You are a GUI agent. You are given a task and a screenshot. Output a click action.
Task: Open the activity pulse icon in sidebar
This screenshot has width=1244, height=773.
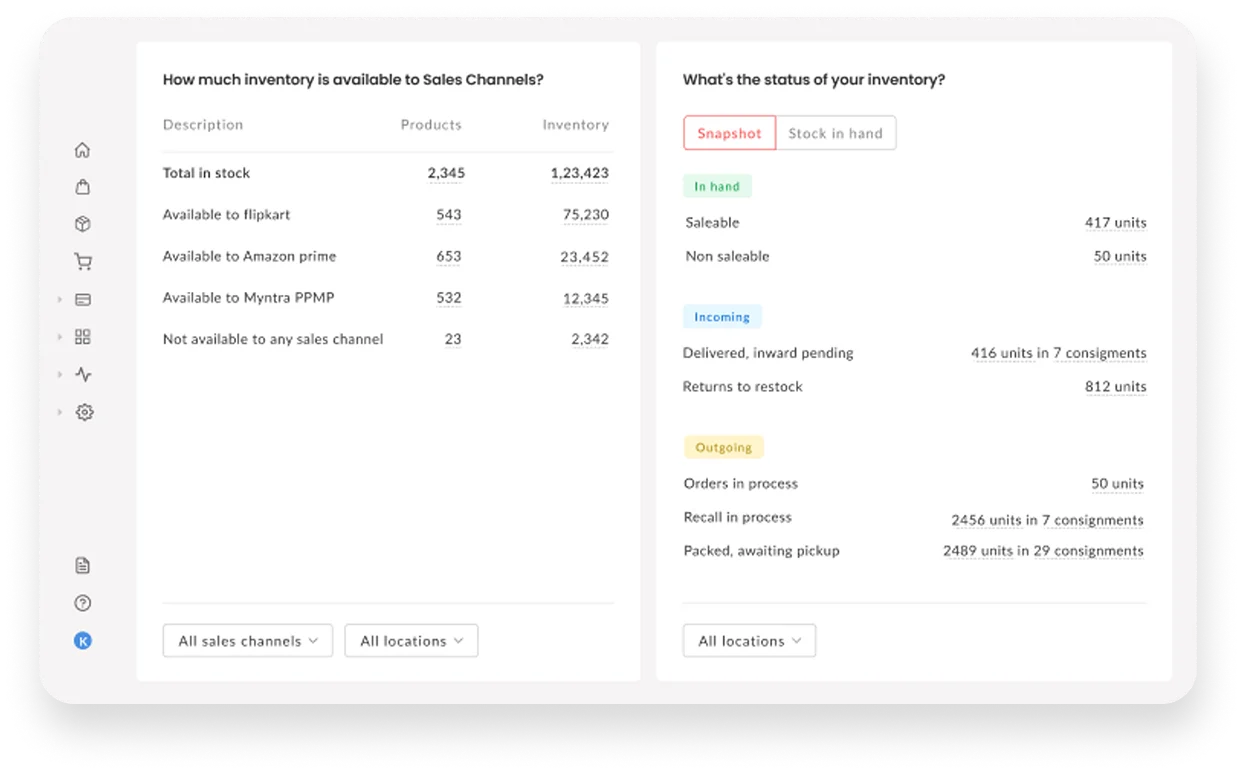(x=83, y=374)
